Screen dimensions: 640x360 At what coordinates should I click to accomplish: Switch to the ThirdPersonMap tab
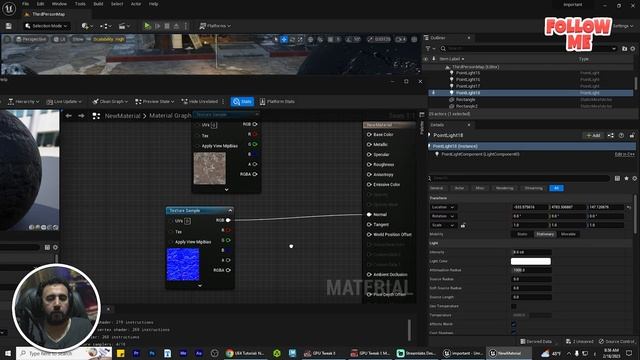click(48, 14)
